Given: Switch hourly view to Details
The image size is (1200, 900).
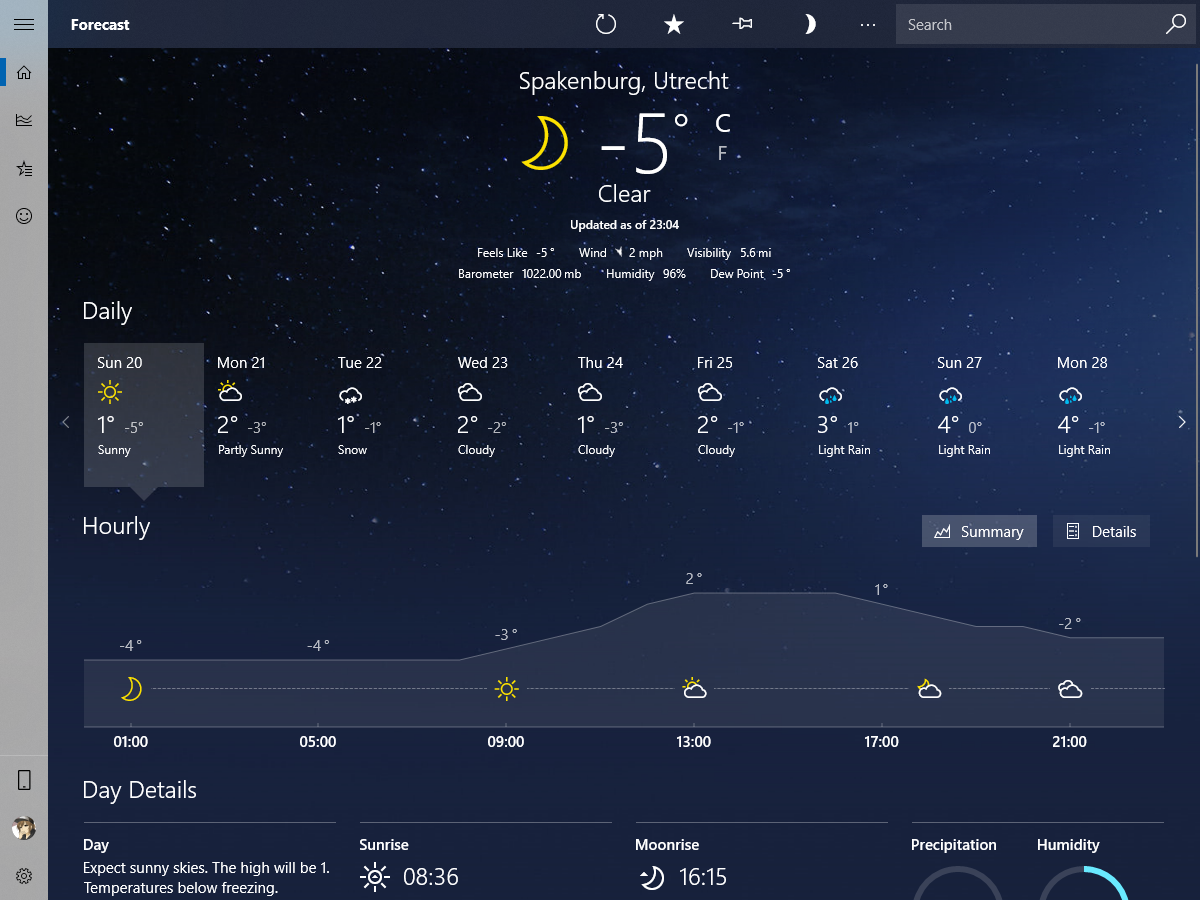Looking at the screenshot, I should (1101, 531).
